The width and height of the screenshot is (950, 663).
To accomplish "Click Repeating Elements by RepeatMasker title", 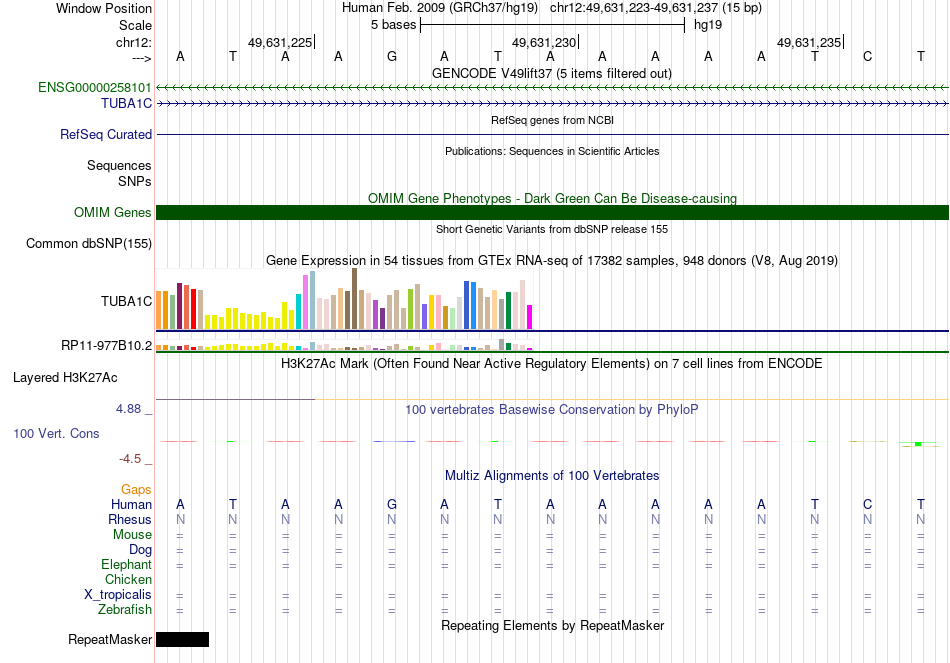I will point(553,625).
